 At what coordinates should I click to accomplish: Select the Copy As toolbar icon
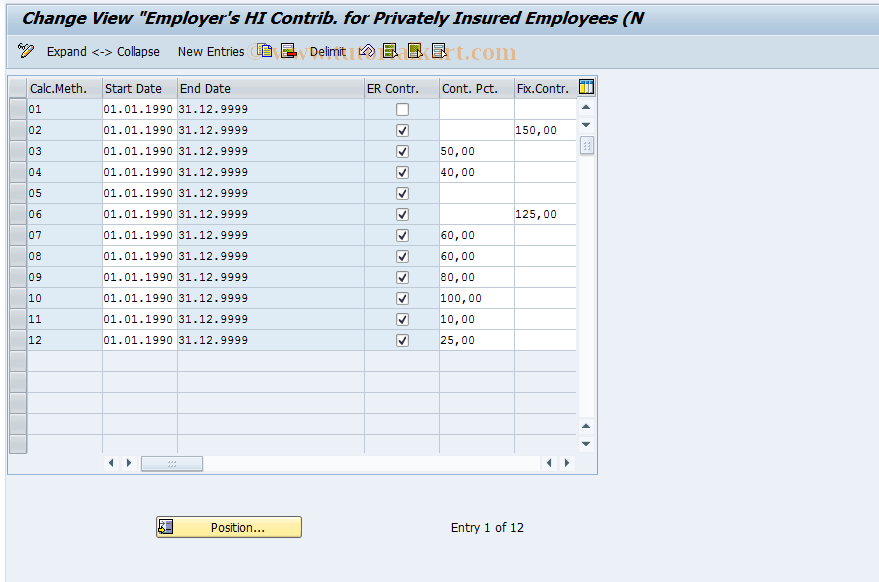263,51
